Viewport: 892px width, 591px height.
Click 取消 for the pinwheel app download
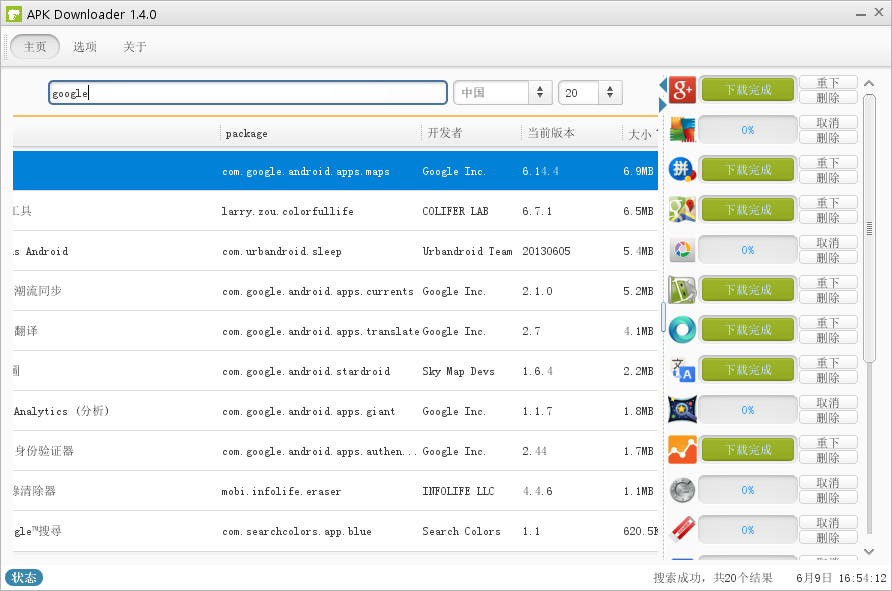tap(828, 242)
